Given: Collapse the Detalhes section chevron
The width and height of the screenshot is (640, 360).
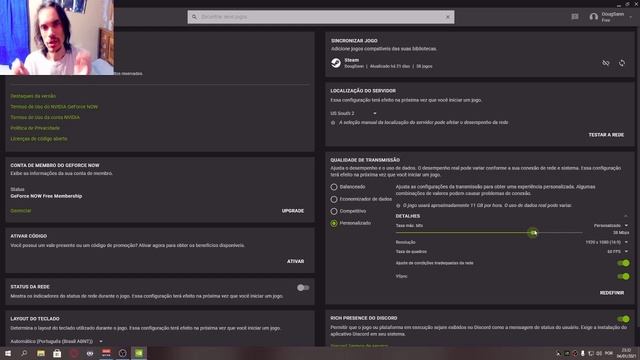Looking at the screenshot, I should point(626,216).
